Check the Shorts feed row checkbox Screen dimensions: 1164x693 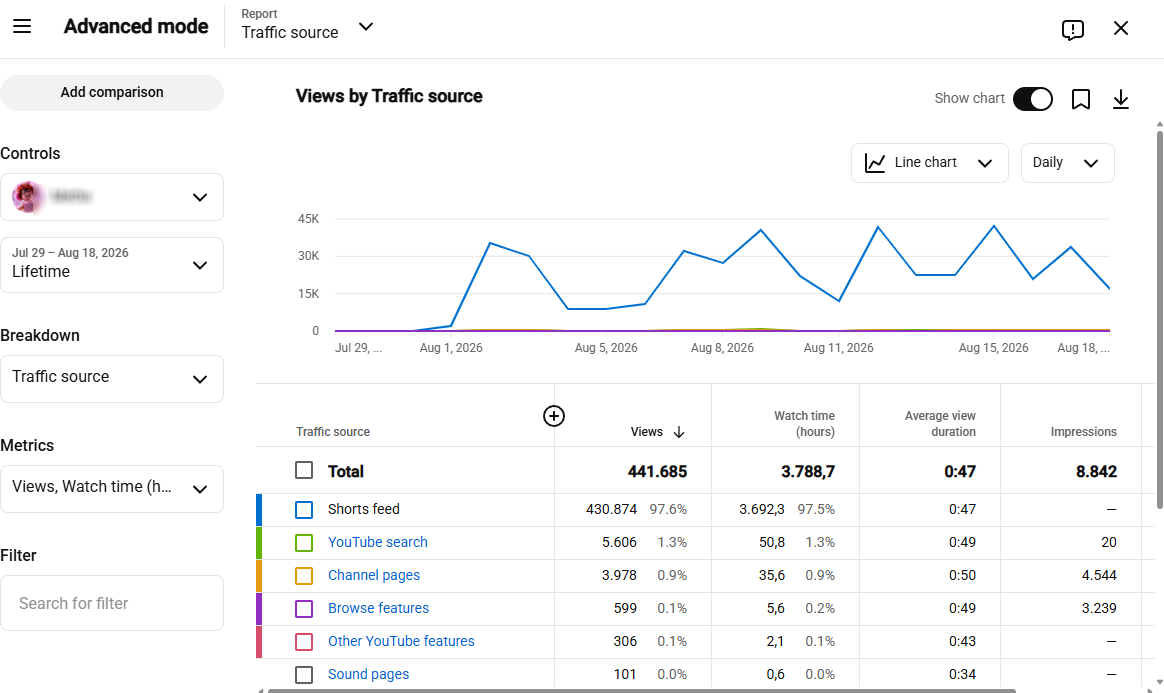pos(304,510)
